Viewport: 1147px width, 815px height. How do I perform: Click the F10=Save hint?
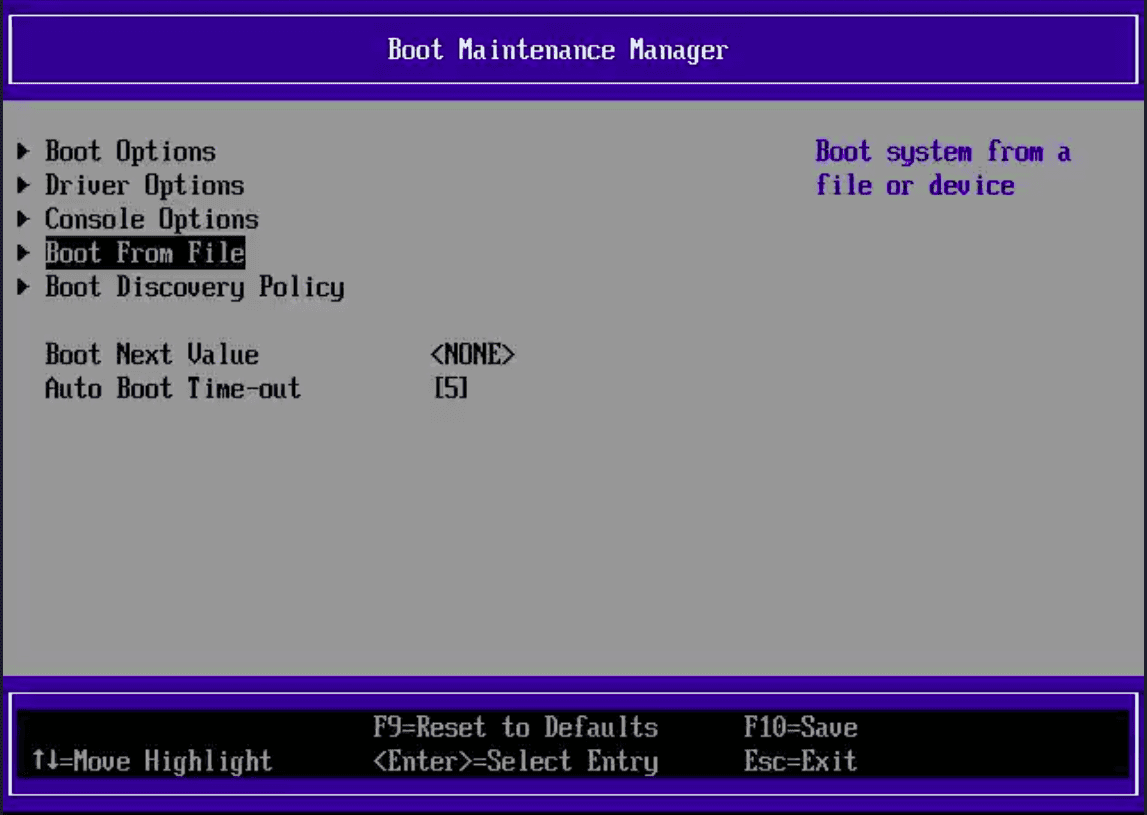(x=800, y=727)
